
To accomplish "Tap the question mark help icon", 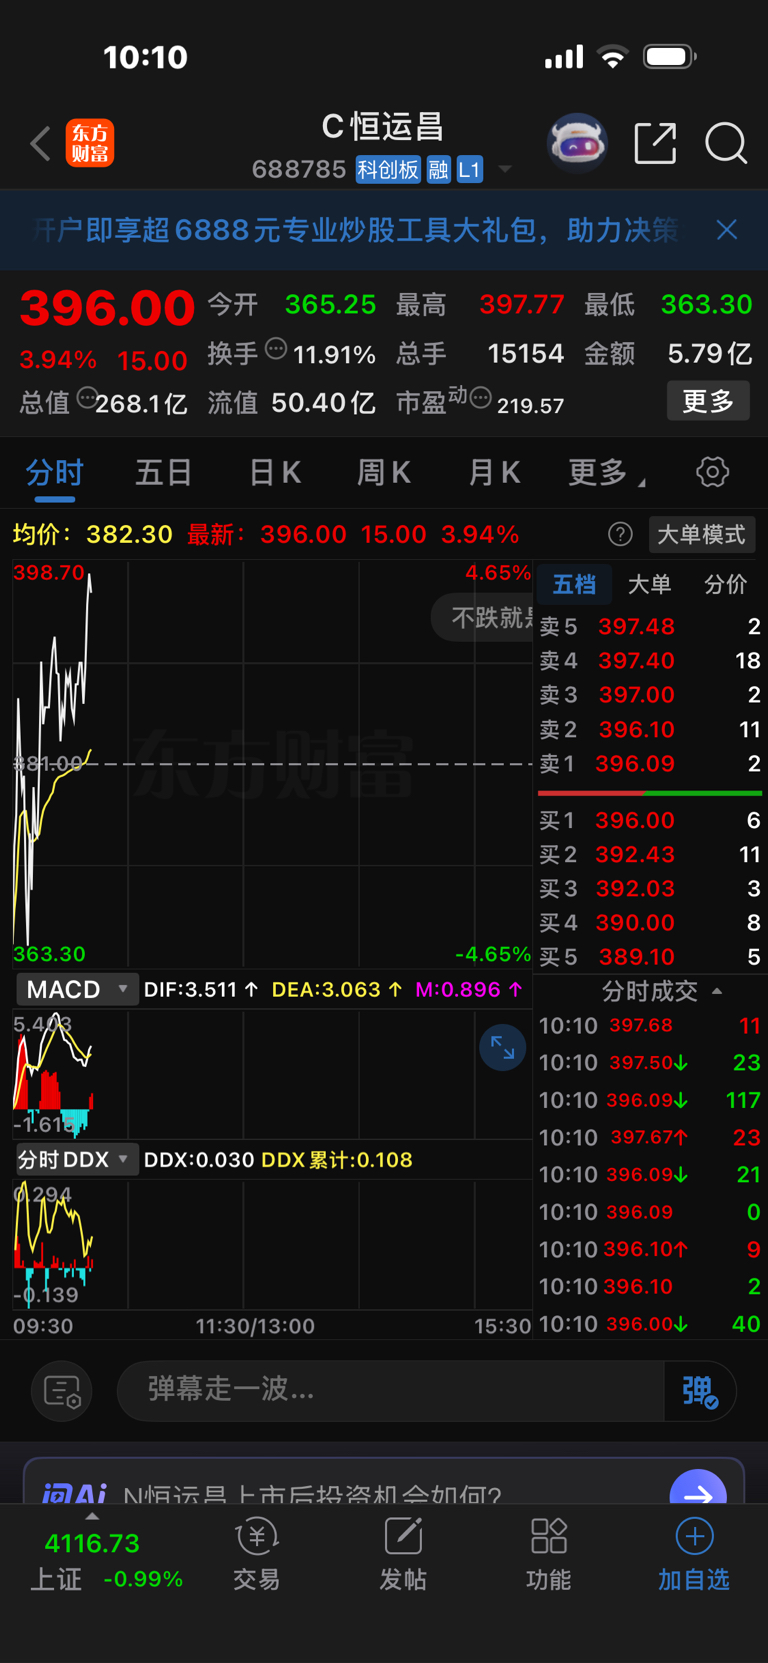I will [620, 535].
